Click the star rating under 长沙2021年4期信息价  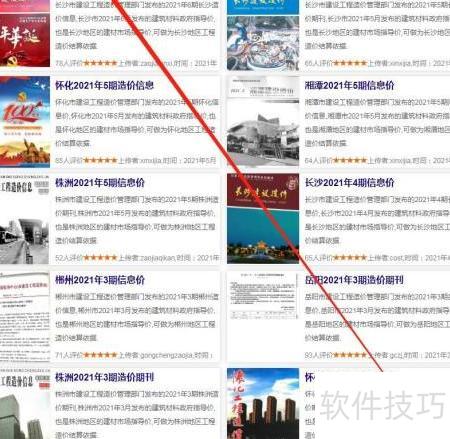pyautogui.click(x=350, y=258)
